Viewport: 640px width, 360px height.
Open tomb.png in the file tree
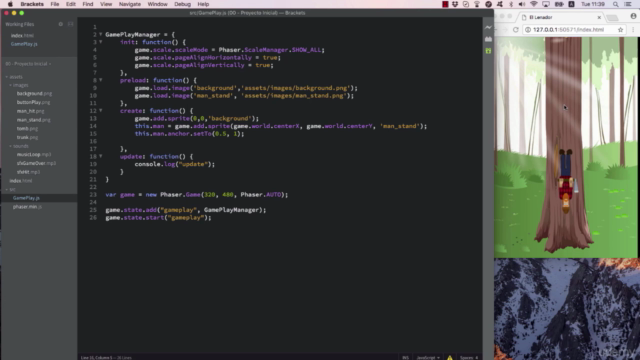[27, 129]
